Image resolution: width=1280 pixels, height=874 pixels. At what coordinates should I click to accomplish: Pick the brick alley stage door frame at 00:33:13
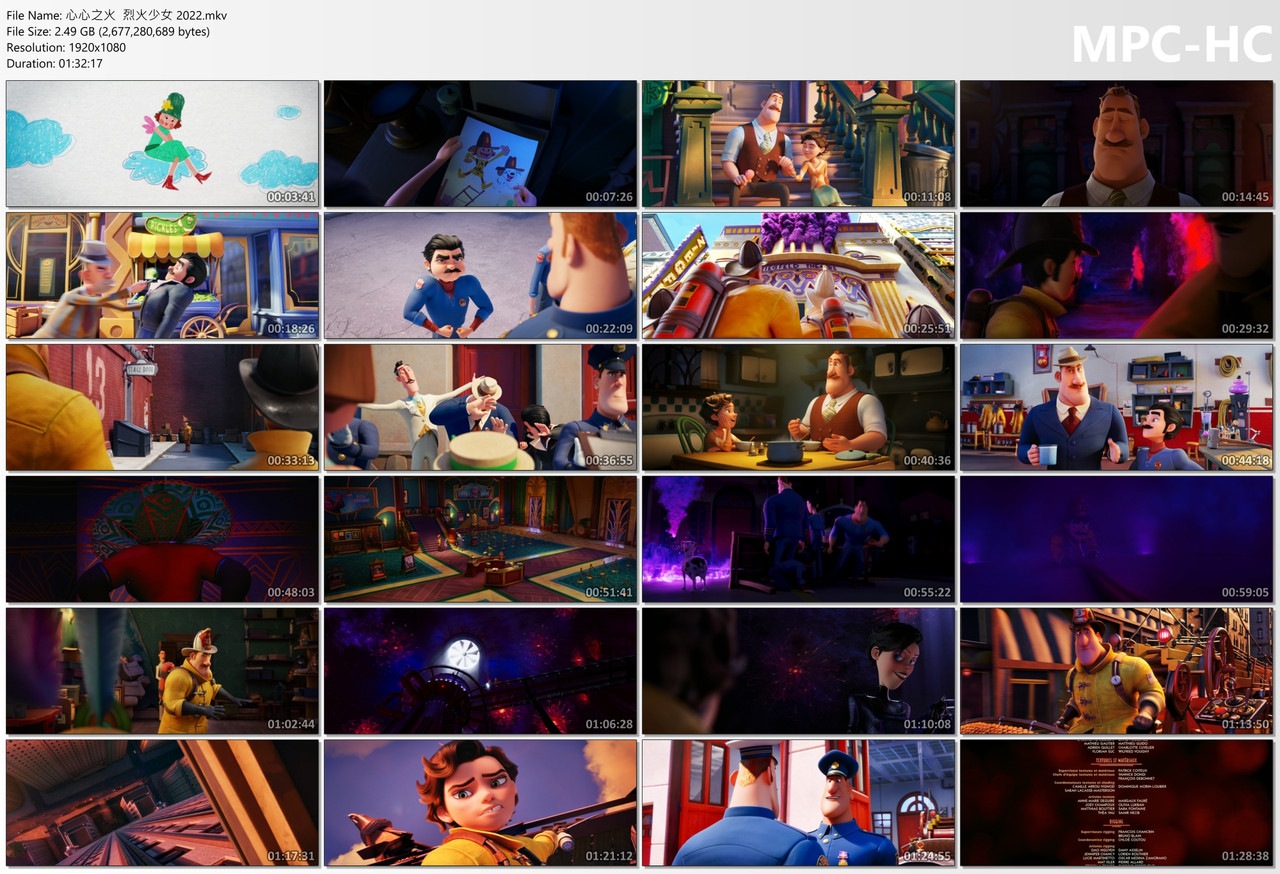pos(162,407)
